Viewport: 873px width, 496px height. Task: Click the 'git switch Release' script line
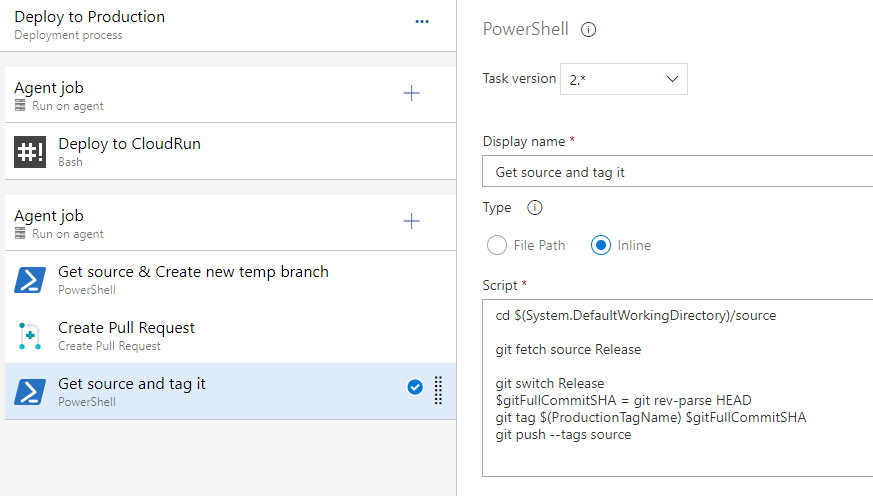point(550,384)
